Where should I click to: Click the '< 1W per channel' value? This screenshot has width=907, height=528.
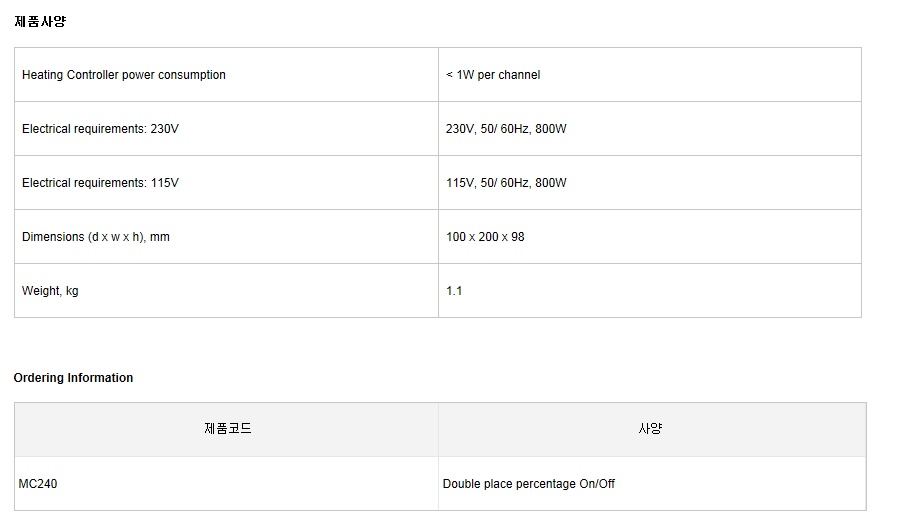[493, 75]
